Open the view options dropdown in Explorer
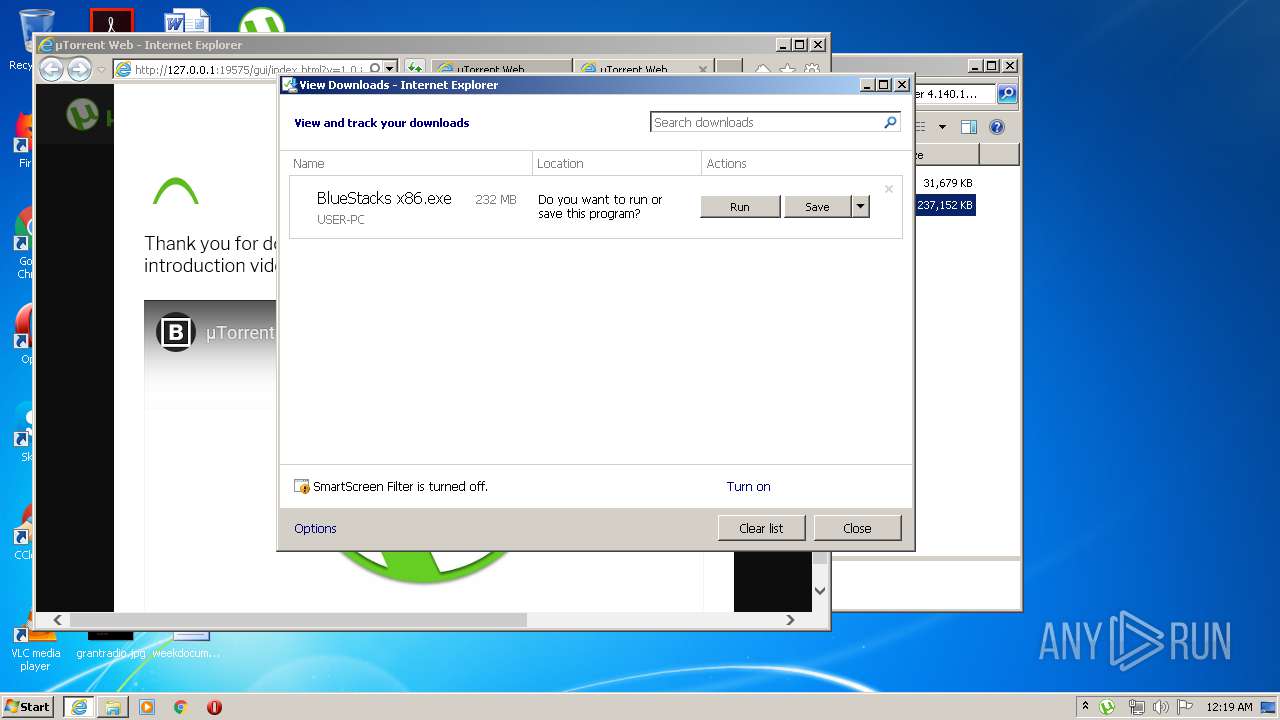Viewport: 1280px width, 720px height. click(942, 127)
